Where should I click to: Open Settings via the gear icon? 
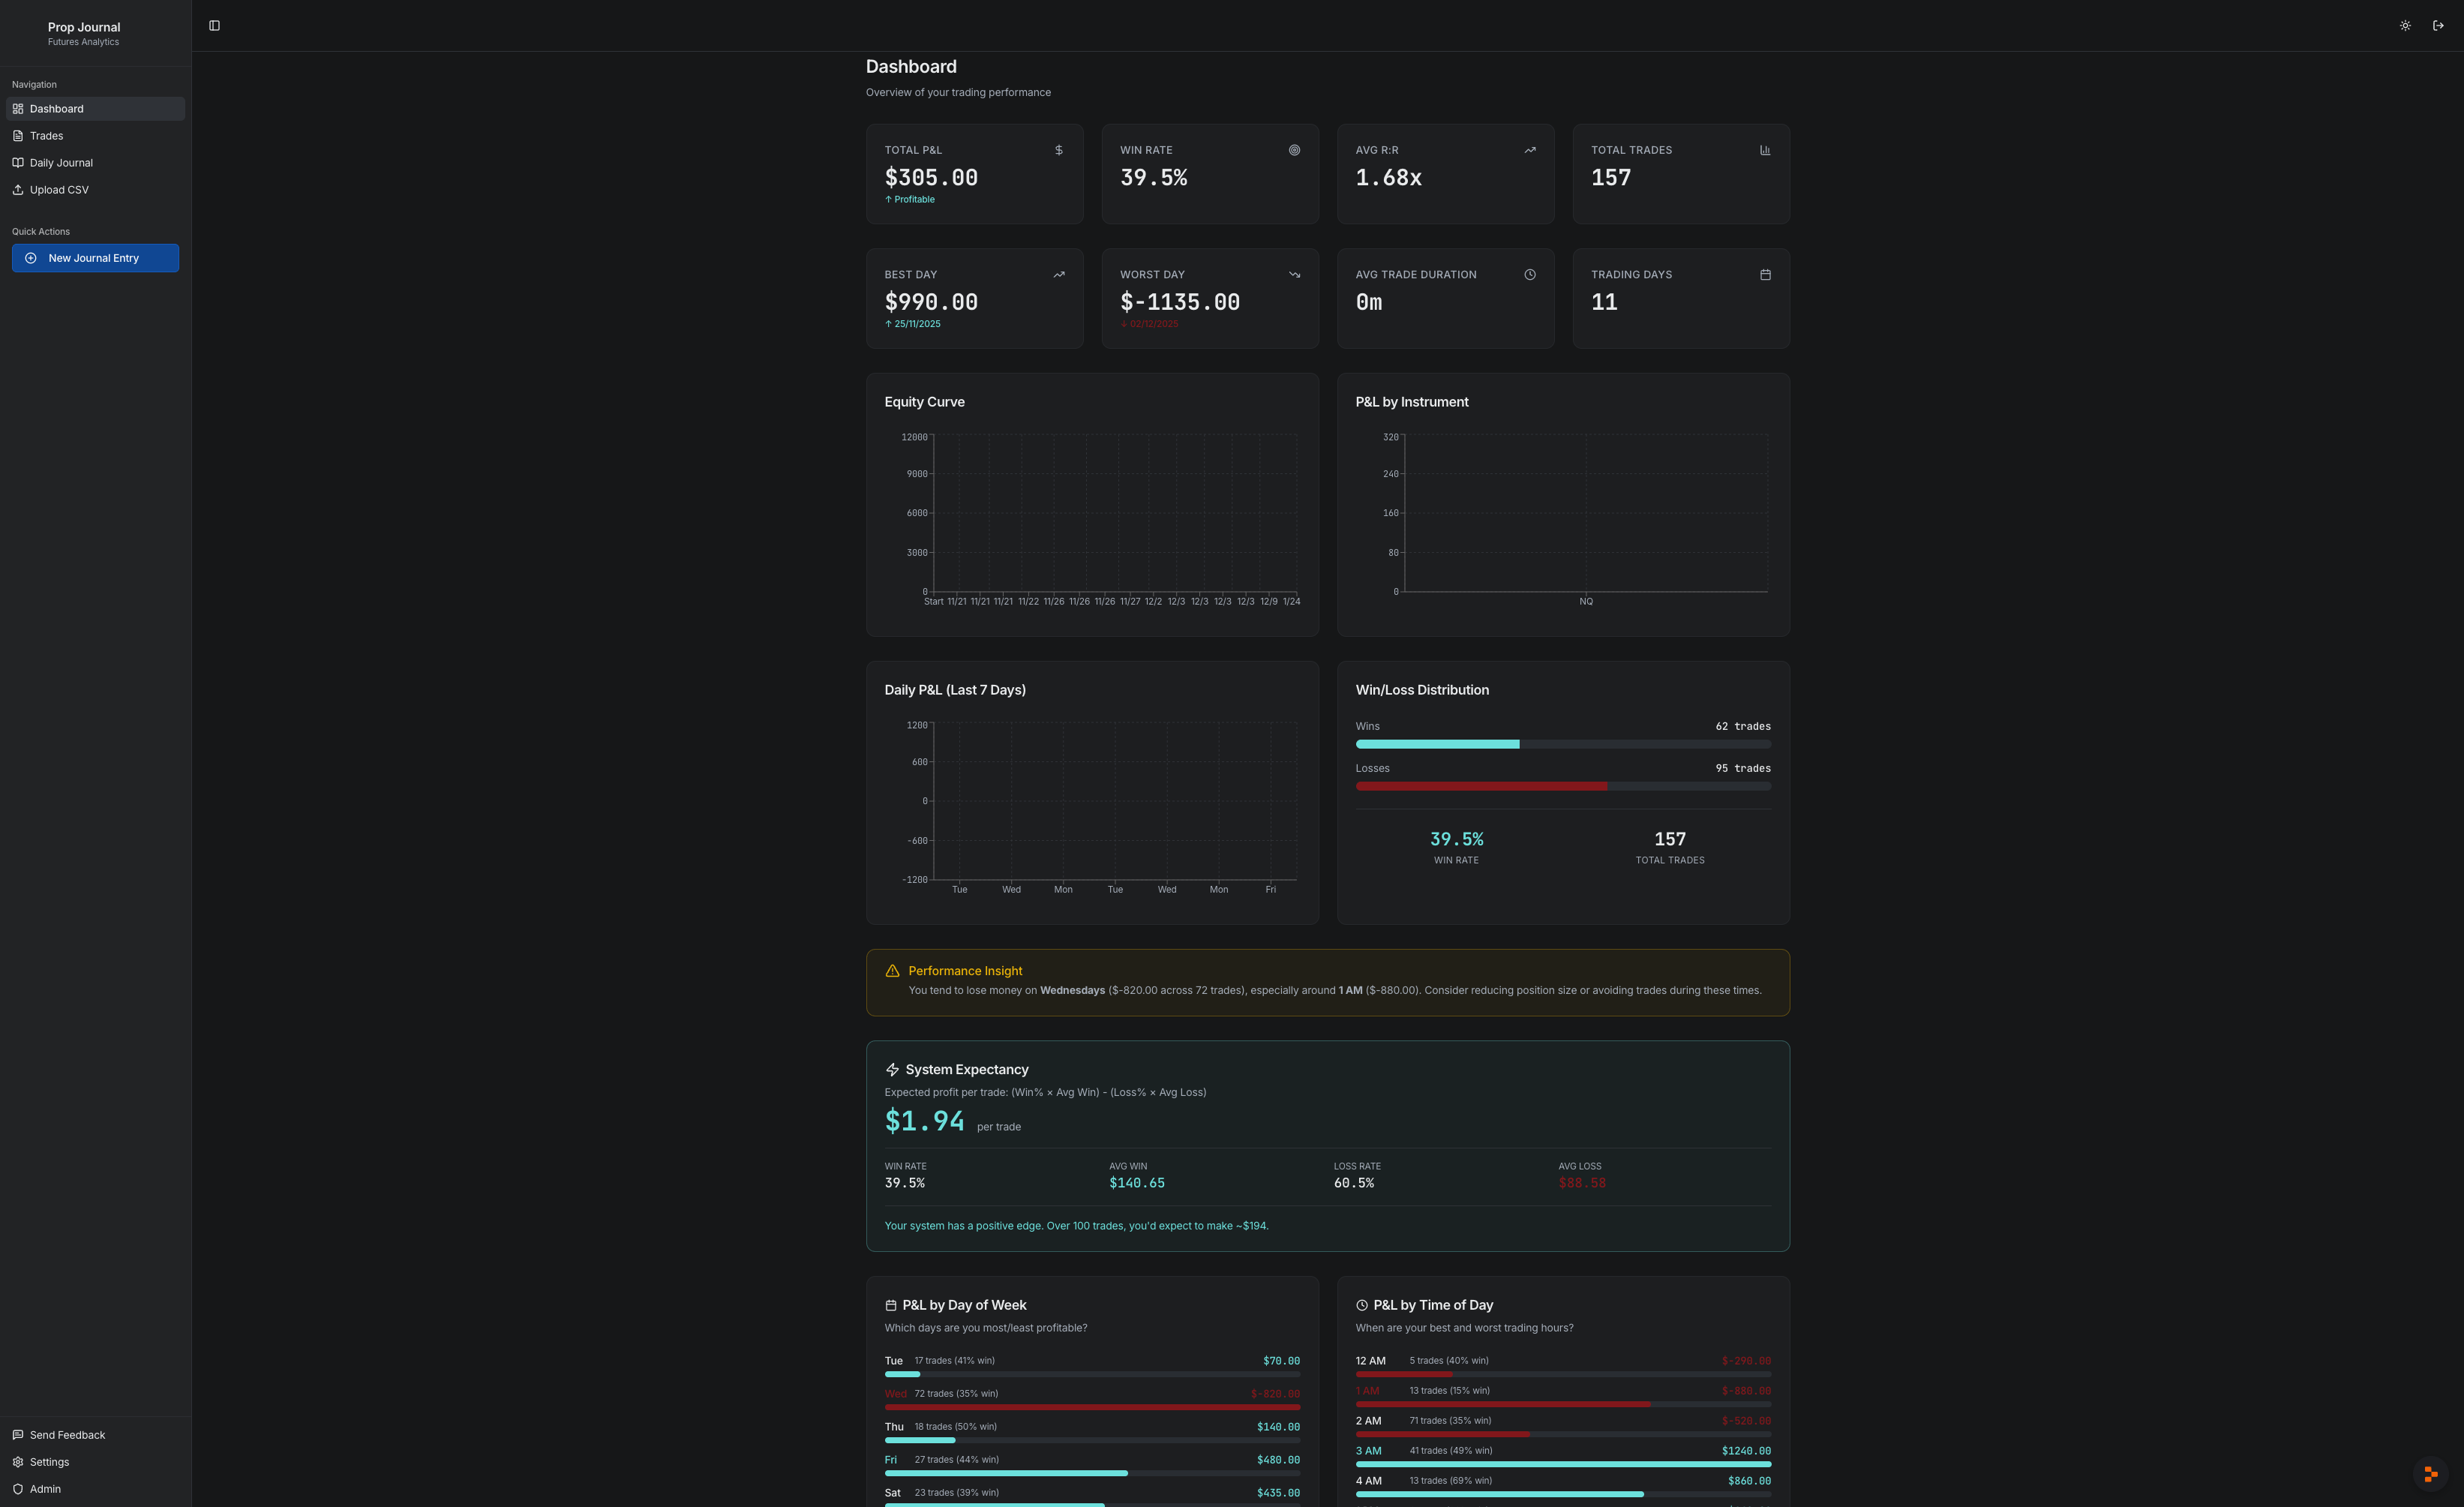pyautogui.click(x=19, y=1461)
